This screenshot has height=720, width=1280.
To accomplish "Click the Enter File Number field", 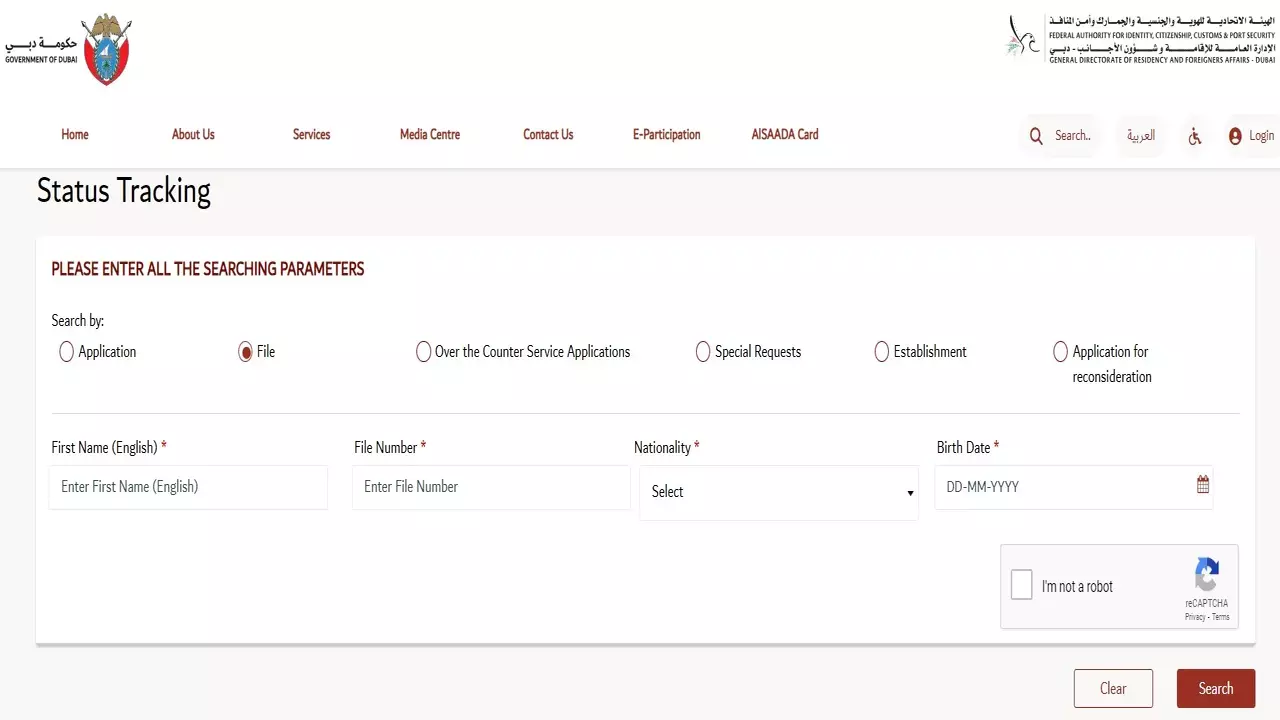I will tap(490, 487).
